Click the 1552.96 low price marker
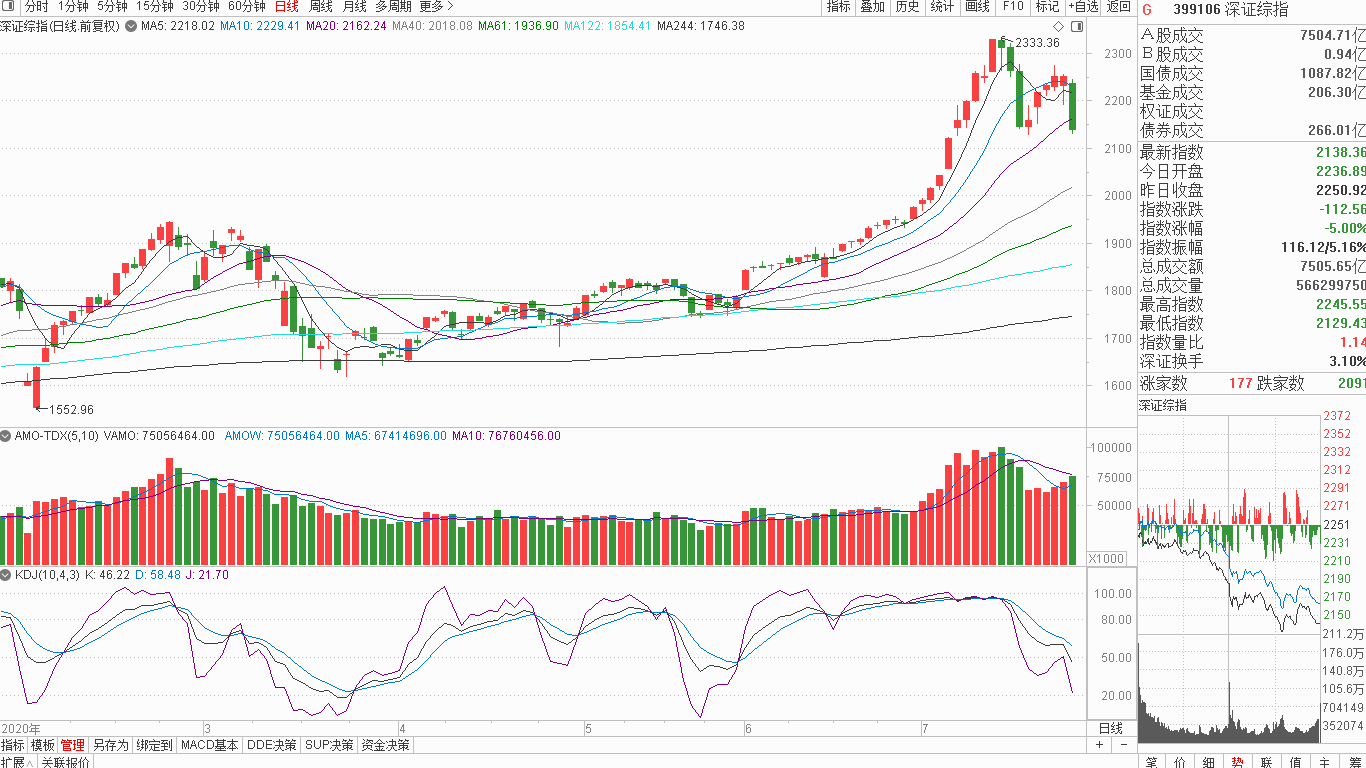Image resolution: width=1366 pixels, height=768 pixels. pos(71,409)
